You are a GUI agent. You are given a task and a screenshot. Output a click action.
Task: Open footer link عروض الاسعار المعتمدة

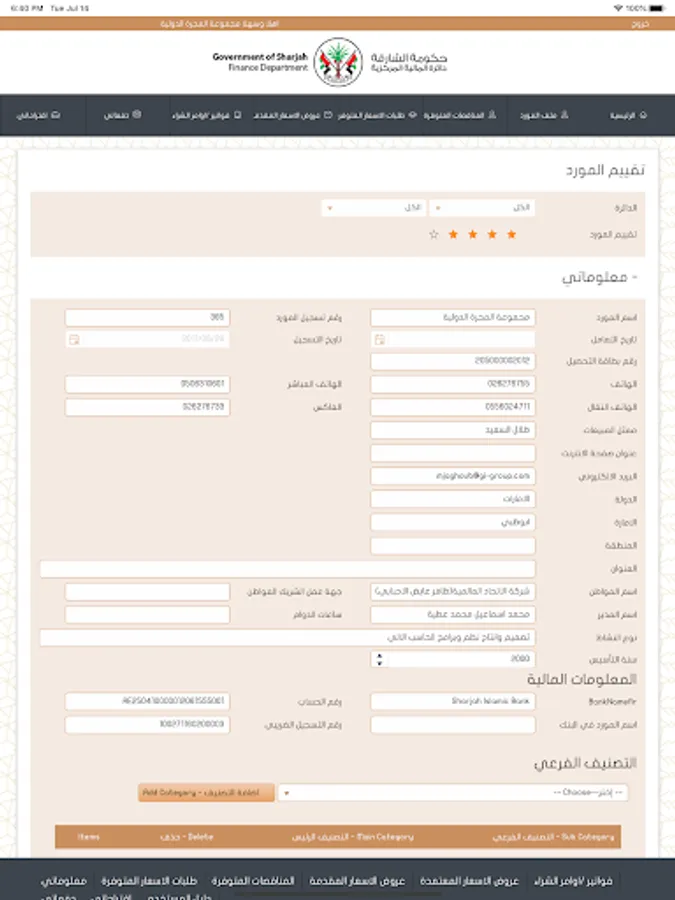coord(470,880)
